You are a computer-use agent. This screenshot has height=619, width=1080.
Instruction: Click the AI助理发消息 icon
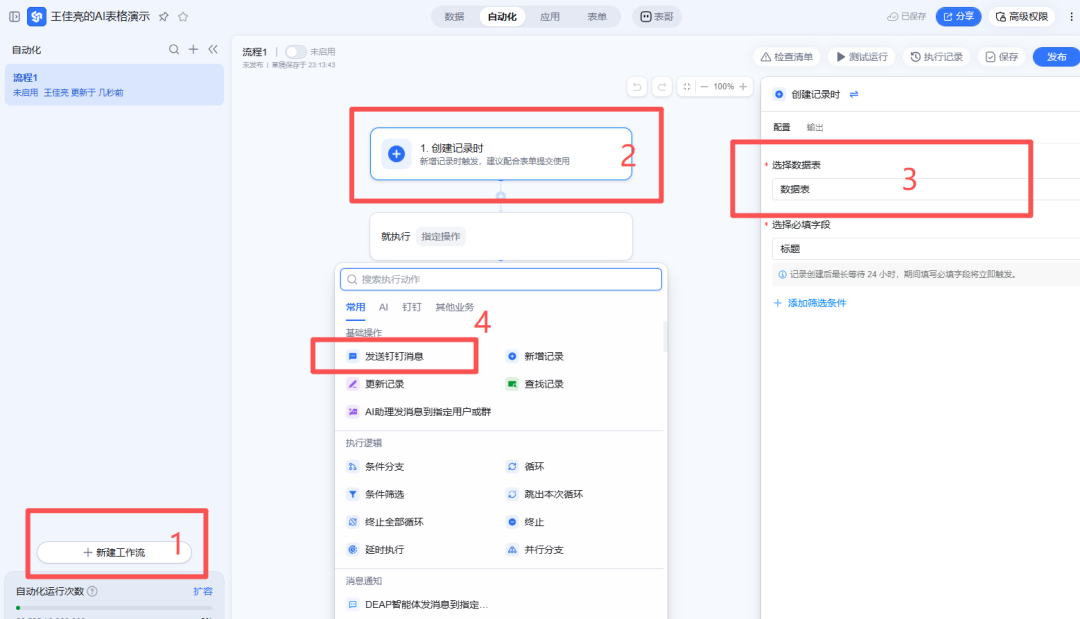353,412
